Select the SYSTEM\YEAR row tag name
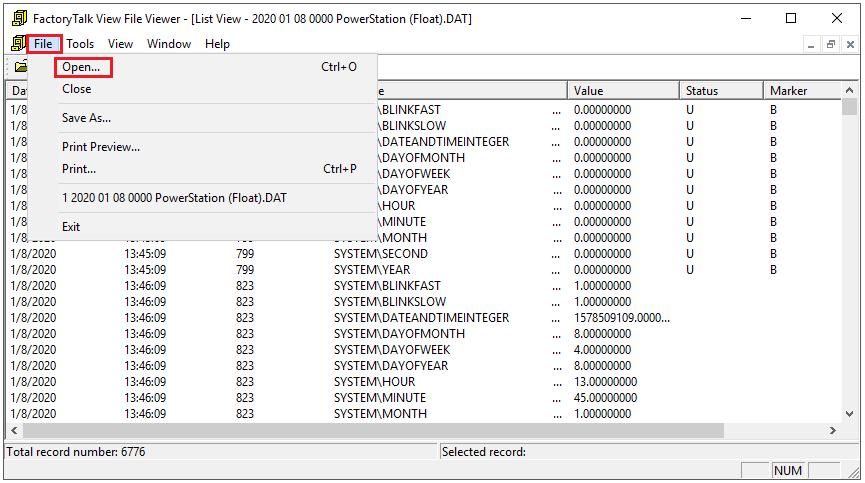The image size is (865, 483). point(372,270)
